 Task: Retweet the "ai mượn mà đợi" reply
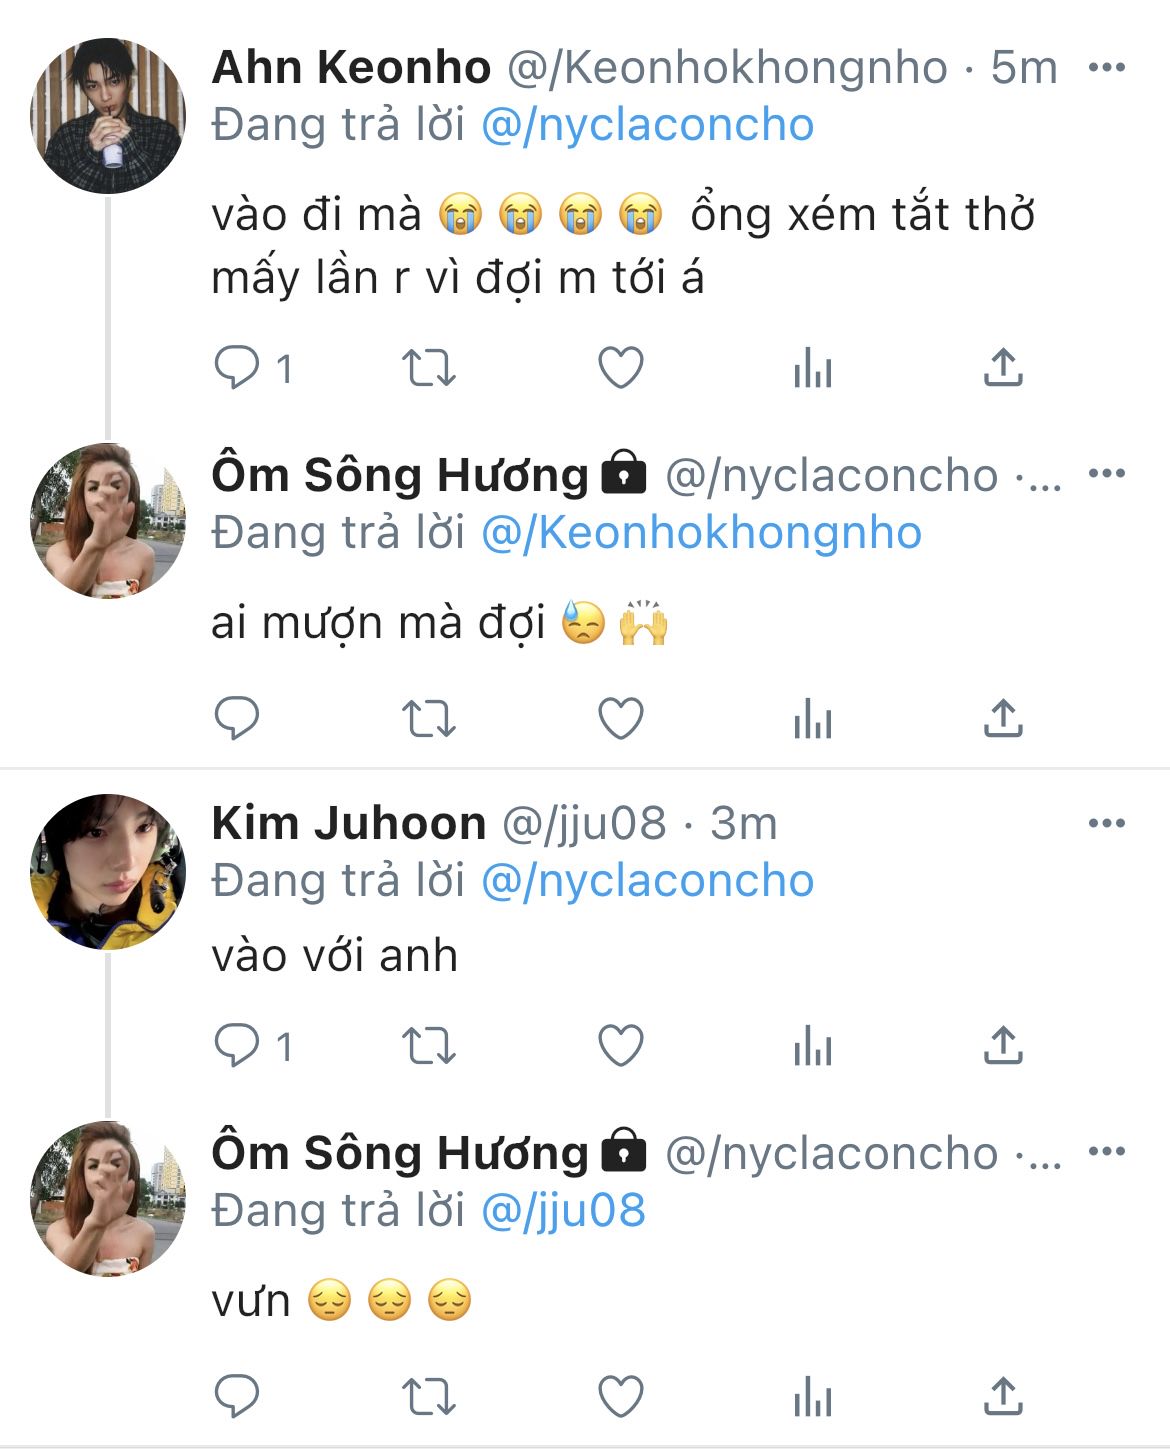click(x=428, y=718)
